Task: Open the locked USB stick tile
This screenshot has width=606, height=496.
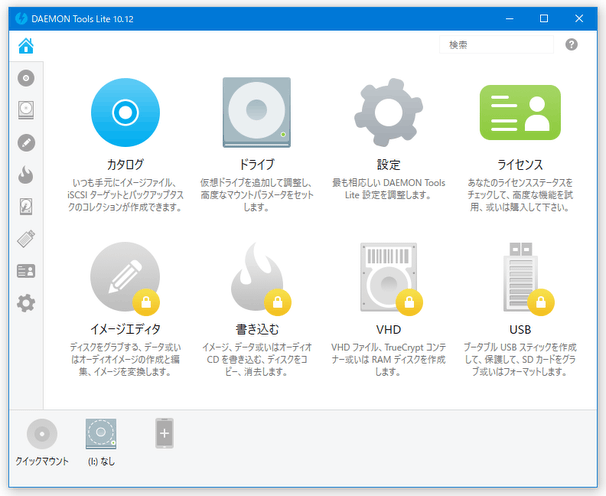Action: click(522, 278)
